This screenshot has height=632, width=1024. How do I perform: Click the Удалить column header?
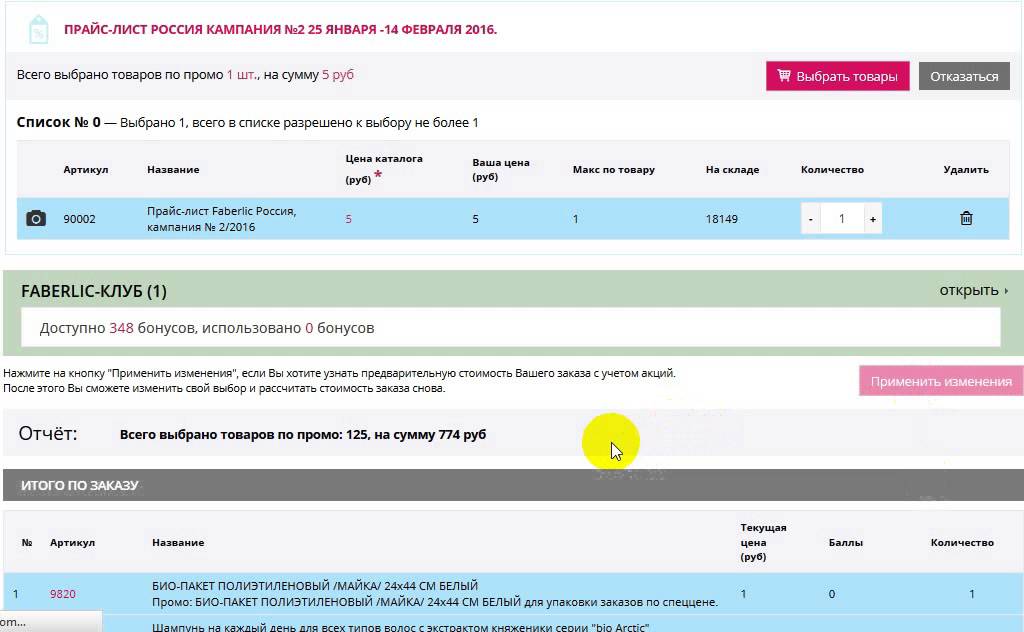(x=966, y=169)
